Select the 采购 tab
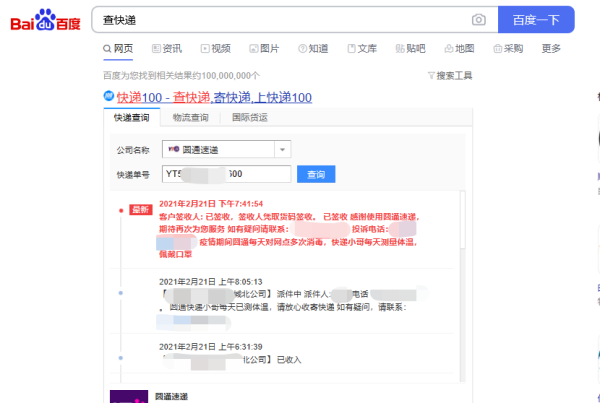This screenshot has width=600, height=403. (507, 48)
